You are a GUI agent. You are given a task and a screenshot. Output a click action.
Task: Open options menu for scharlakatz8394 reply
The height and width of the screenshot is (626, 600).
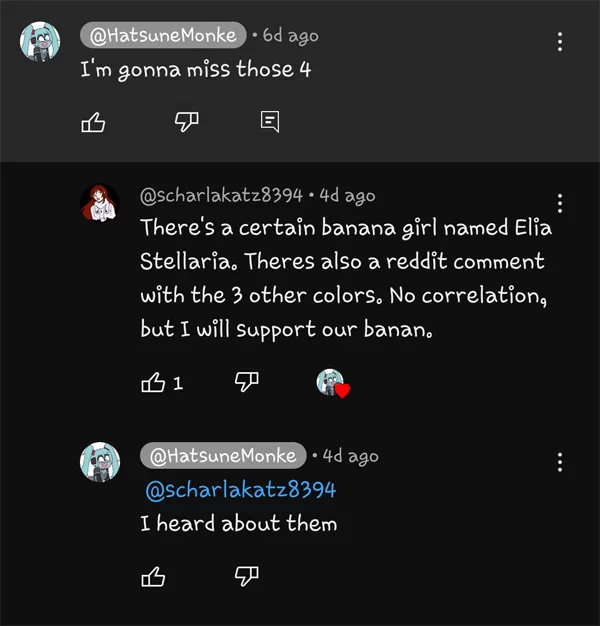pos(560,203)
